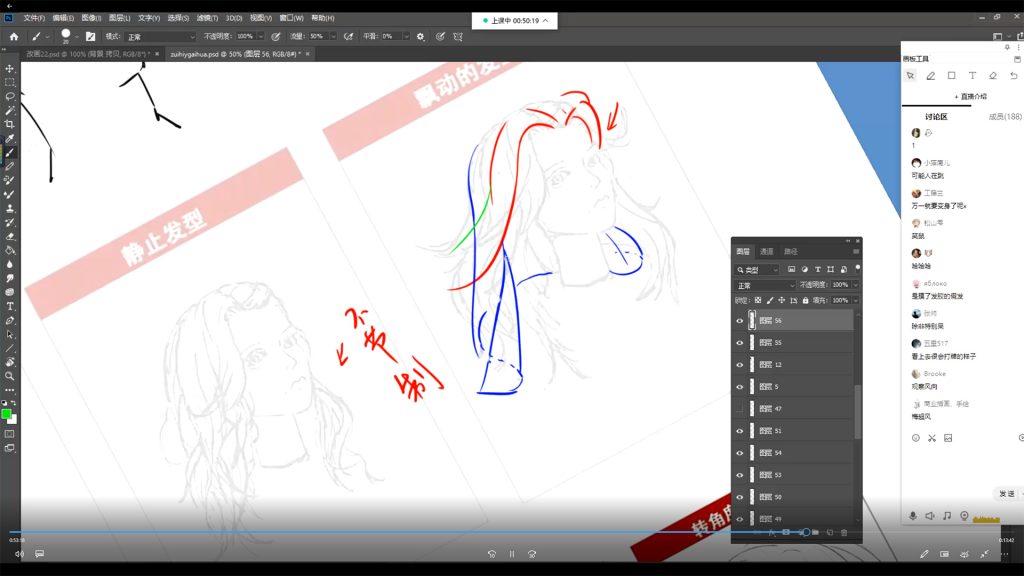Hide layer 图层 56 with eye icon
1024x576 pixels.
(740, 321)
